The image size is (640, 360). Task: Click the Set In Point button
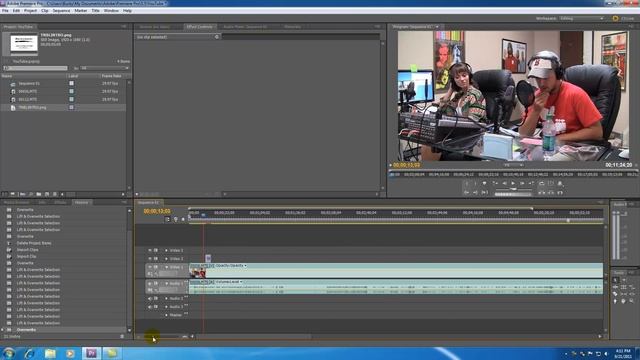coord(467,184)
